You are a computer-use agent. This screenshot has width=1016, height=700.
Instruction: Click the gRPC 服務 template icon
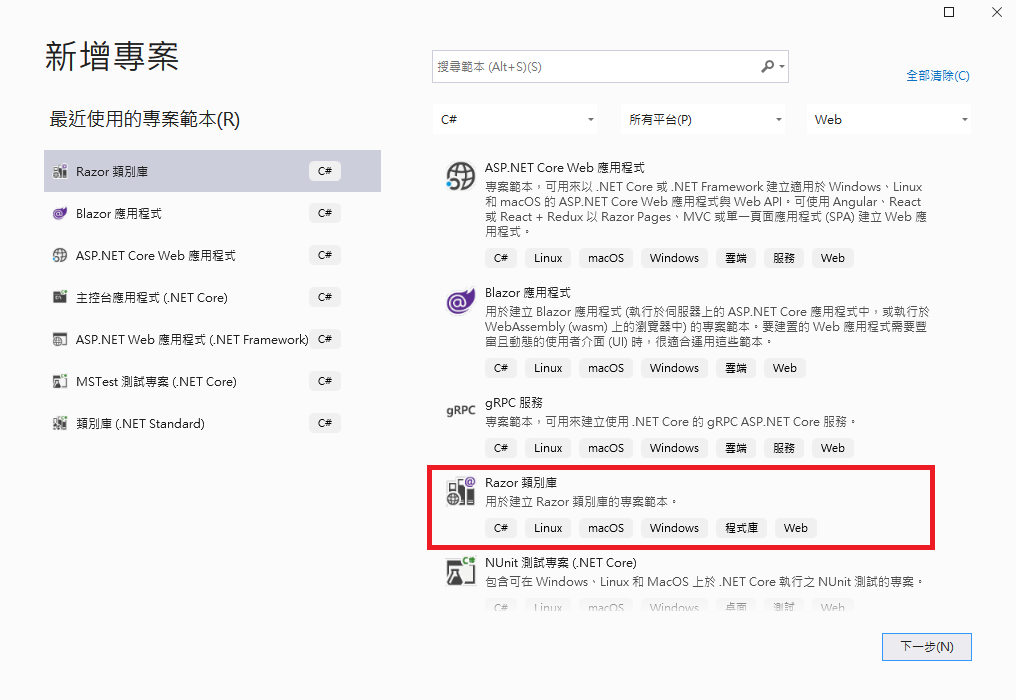click(461, 410)
